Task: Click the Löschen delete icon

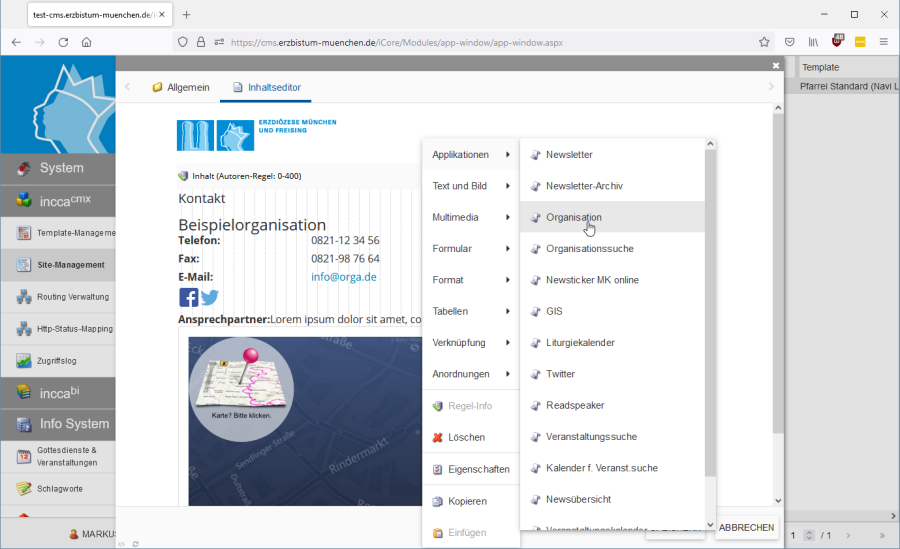Action: click(x=438, y=438)
